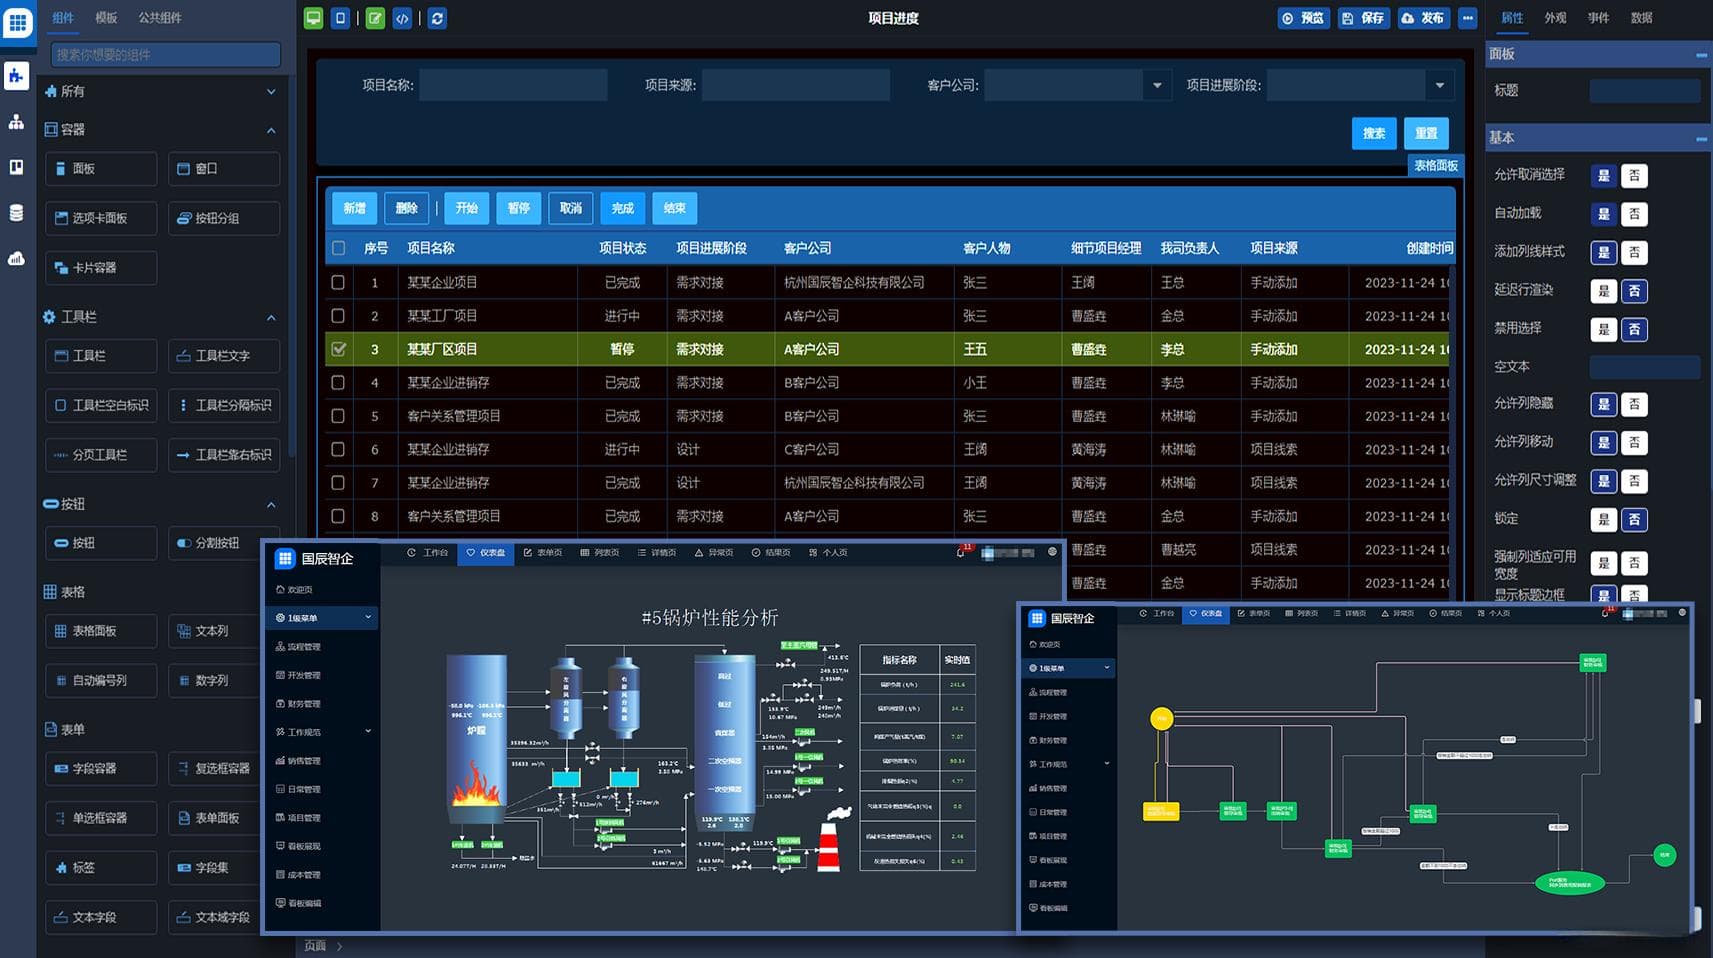Image resolution: width=1713 pixels, height=958 pixels.
Task: Select the 工具栏文字 component
Action: tap(224, 356)
